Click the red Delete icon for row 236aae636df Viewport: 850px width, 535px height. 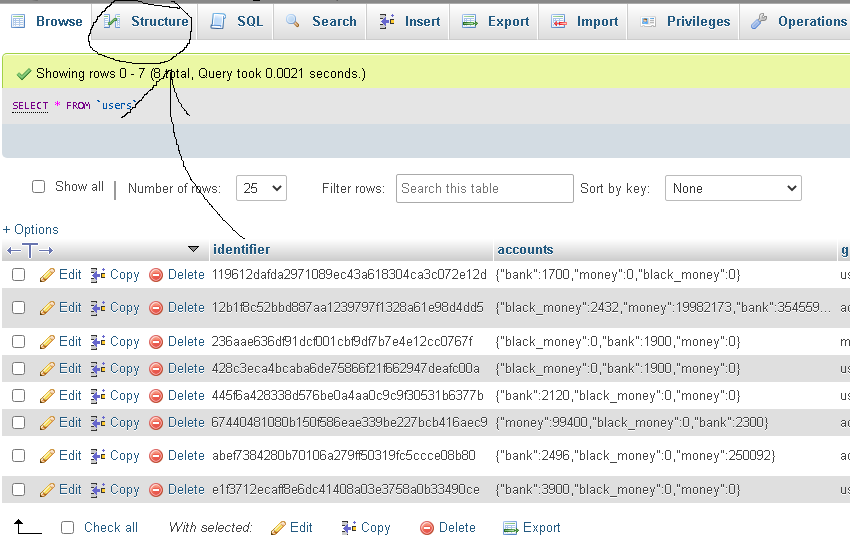(x=156, y=342)
